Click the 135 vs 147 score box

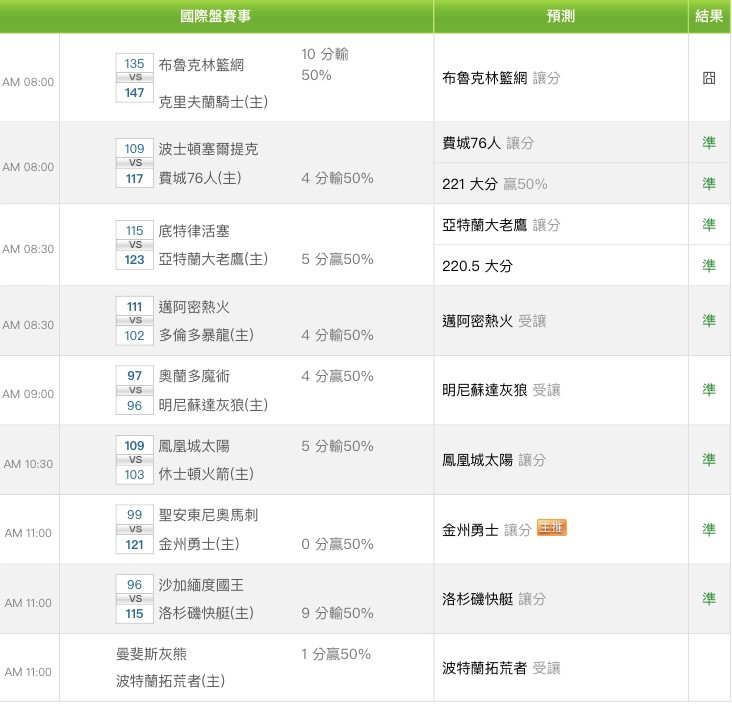click(x=134, y=78)
